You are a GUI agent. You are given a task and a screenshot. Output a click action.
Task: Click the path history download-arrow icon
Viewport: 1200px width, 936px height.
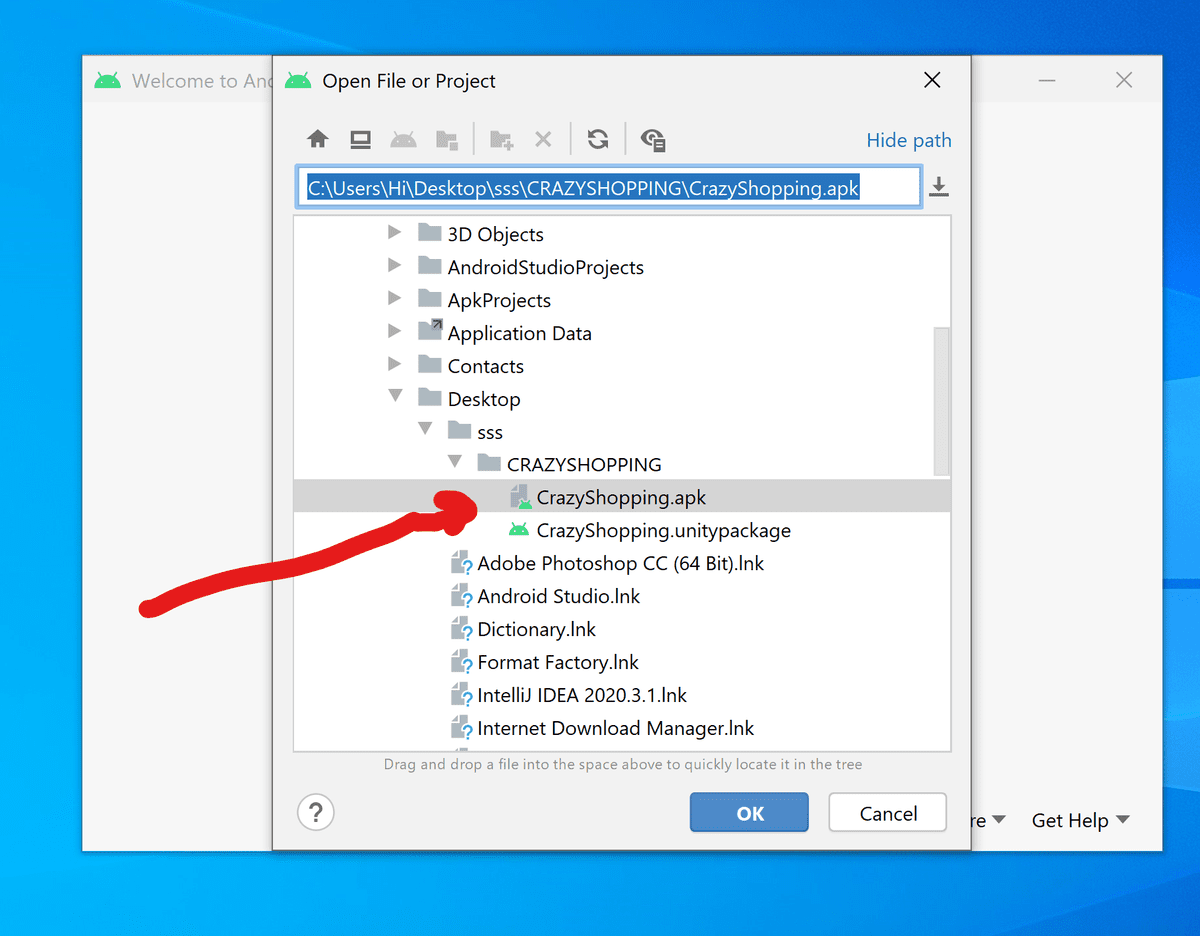pyautogui.click(x=938, y=187)
